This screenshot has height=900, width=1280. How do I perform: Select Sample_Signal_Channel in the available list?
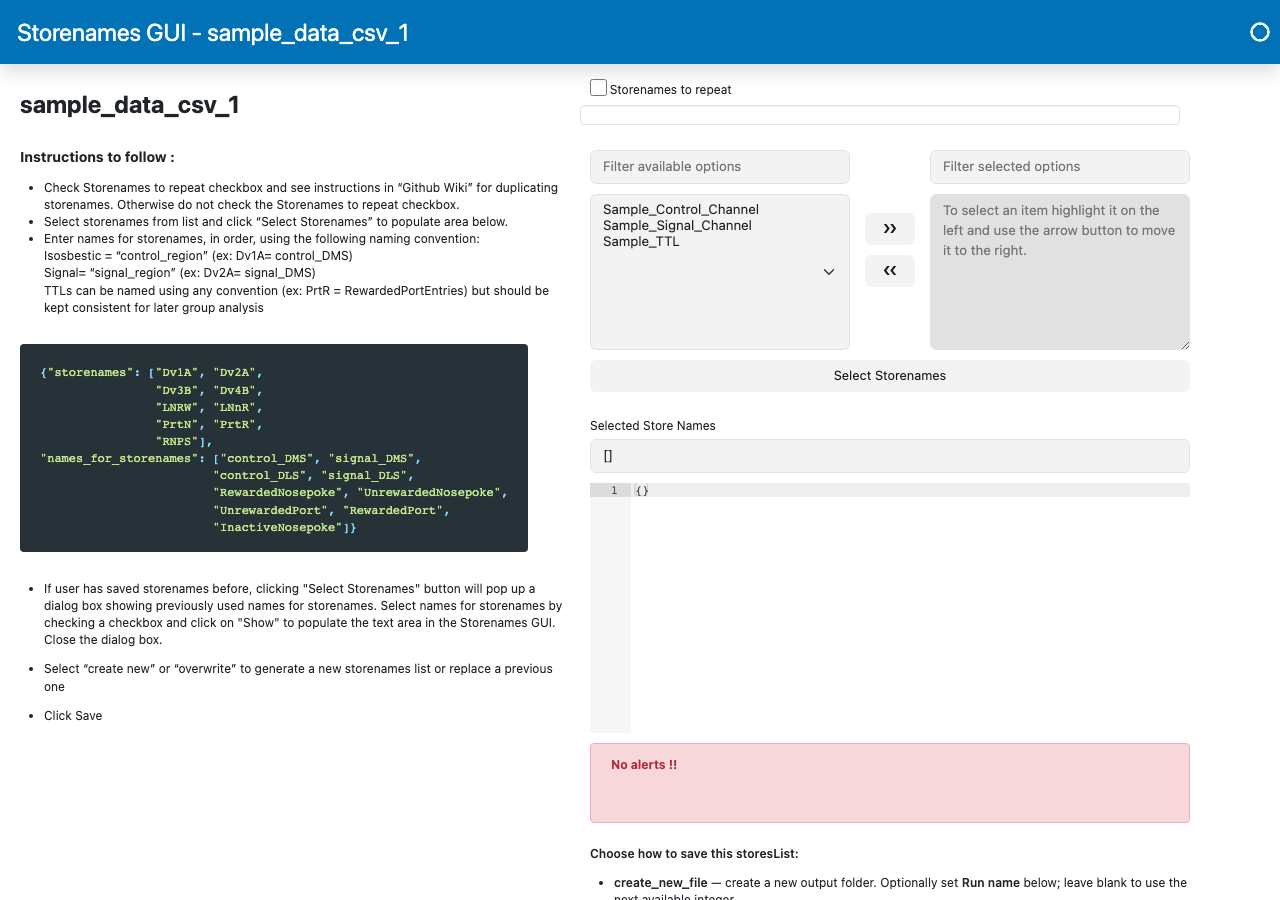677,225
